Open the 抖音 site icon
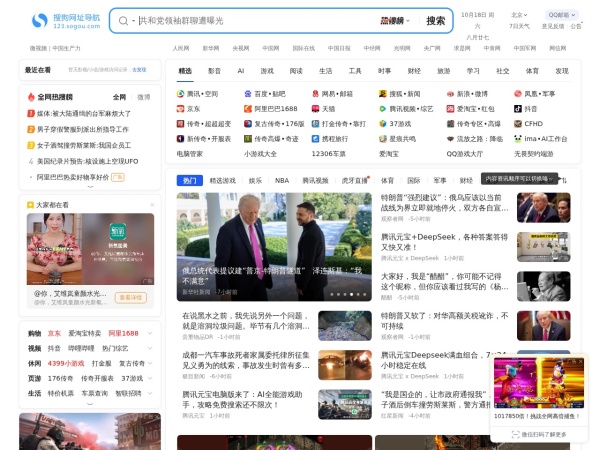The width and height of the screenshot is (600, 450). point(518,109)
